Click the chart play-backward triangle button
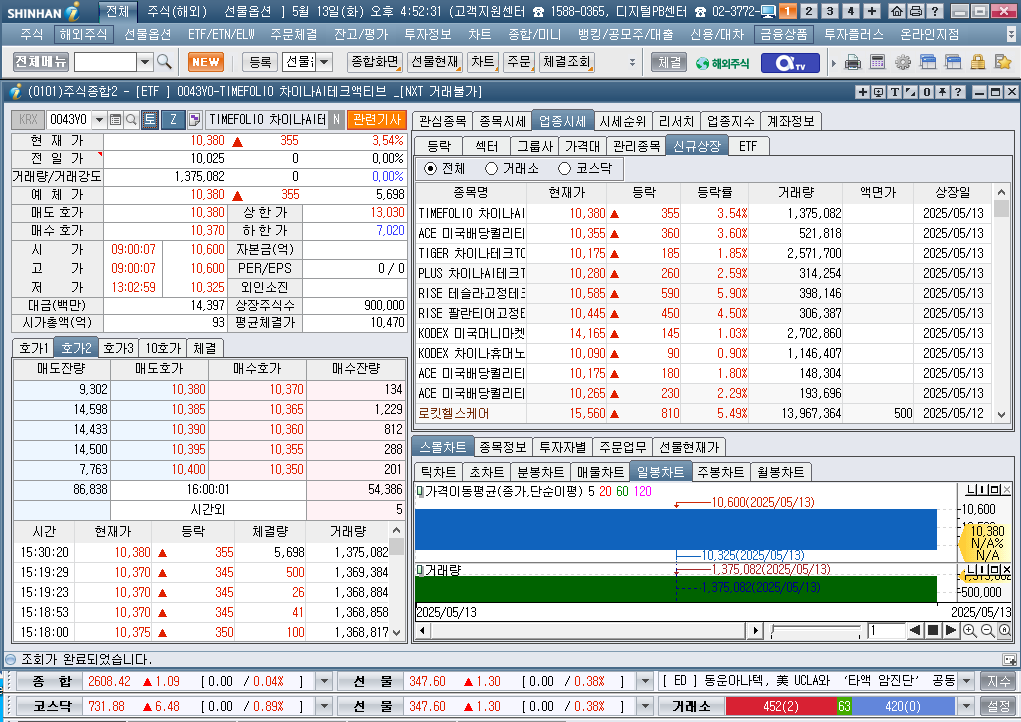 [915, 630]
